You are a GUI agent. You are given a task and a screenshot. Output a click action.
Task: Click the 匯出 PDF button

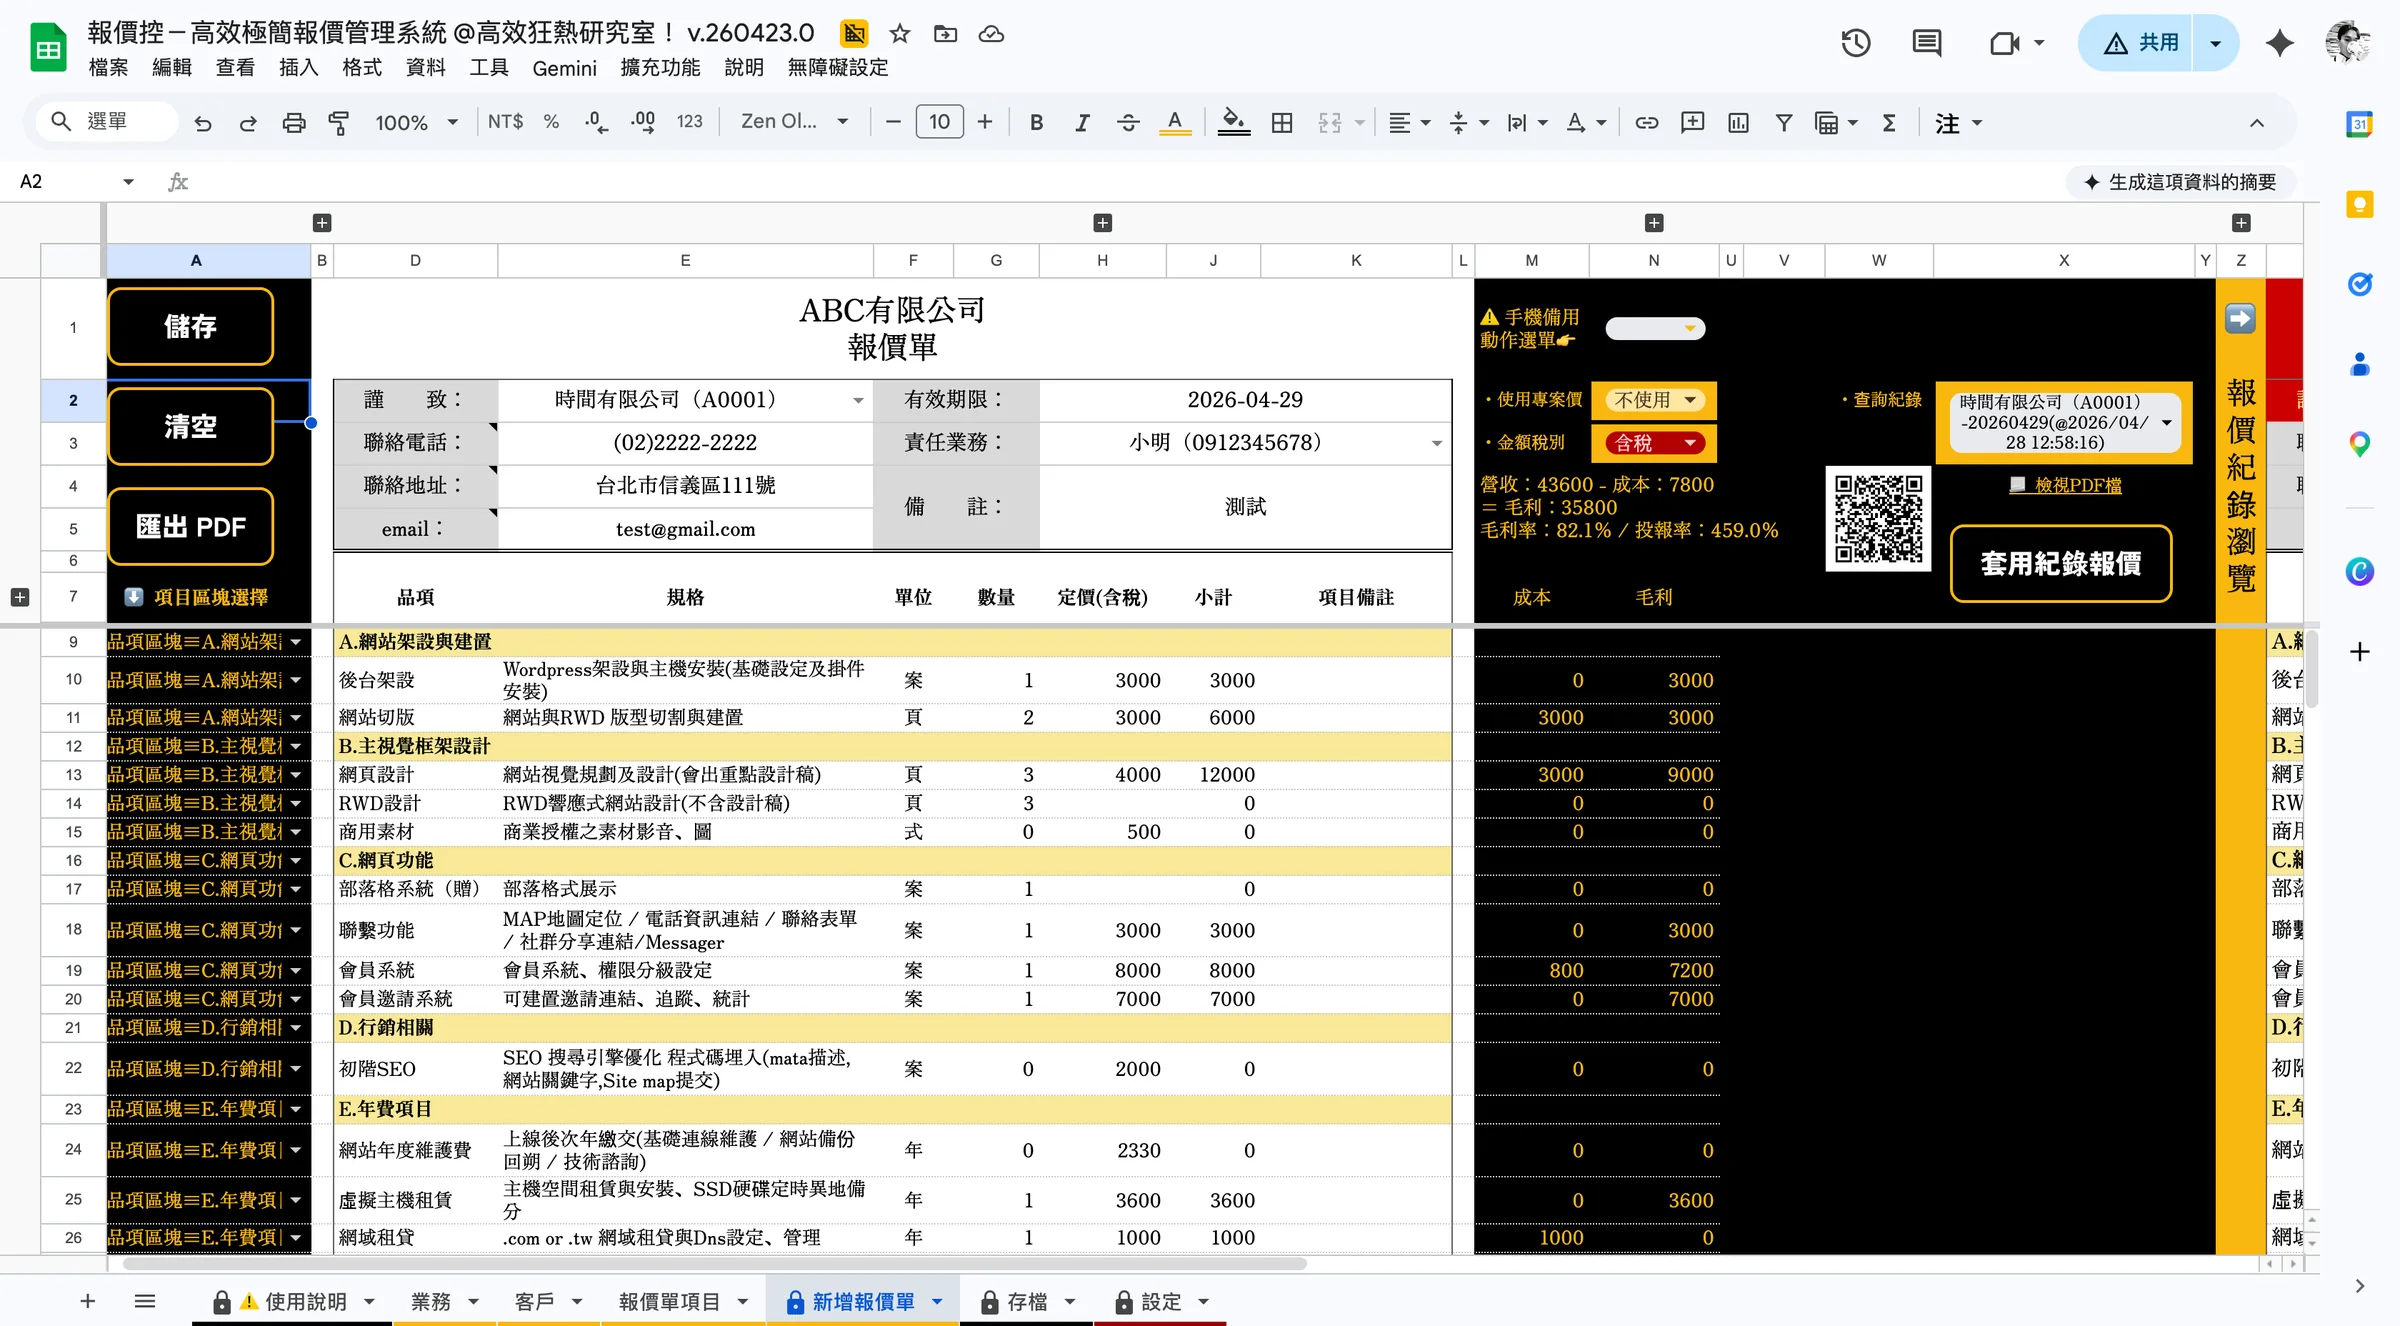click(x=190, y=527)
